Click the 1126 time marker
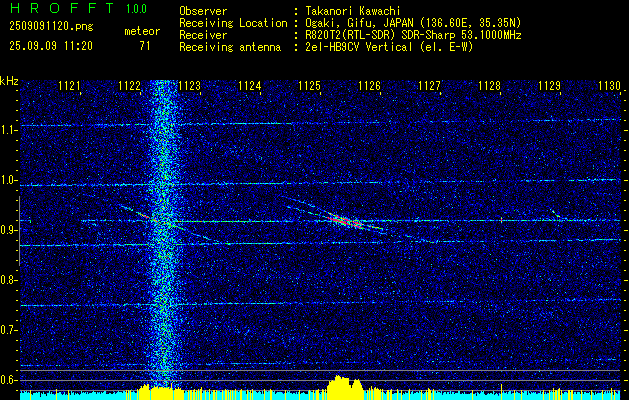The height and width of the screenshot is (400, 629). click(369, 86)
